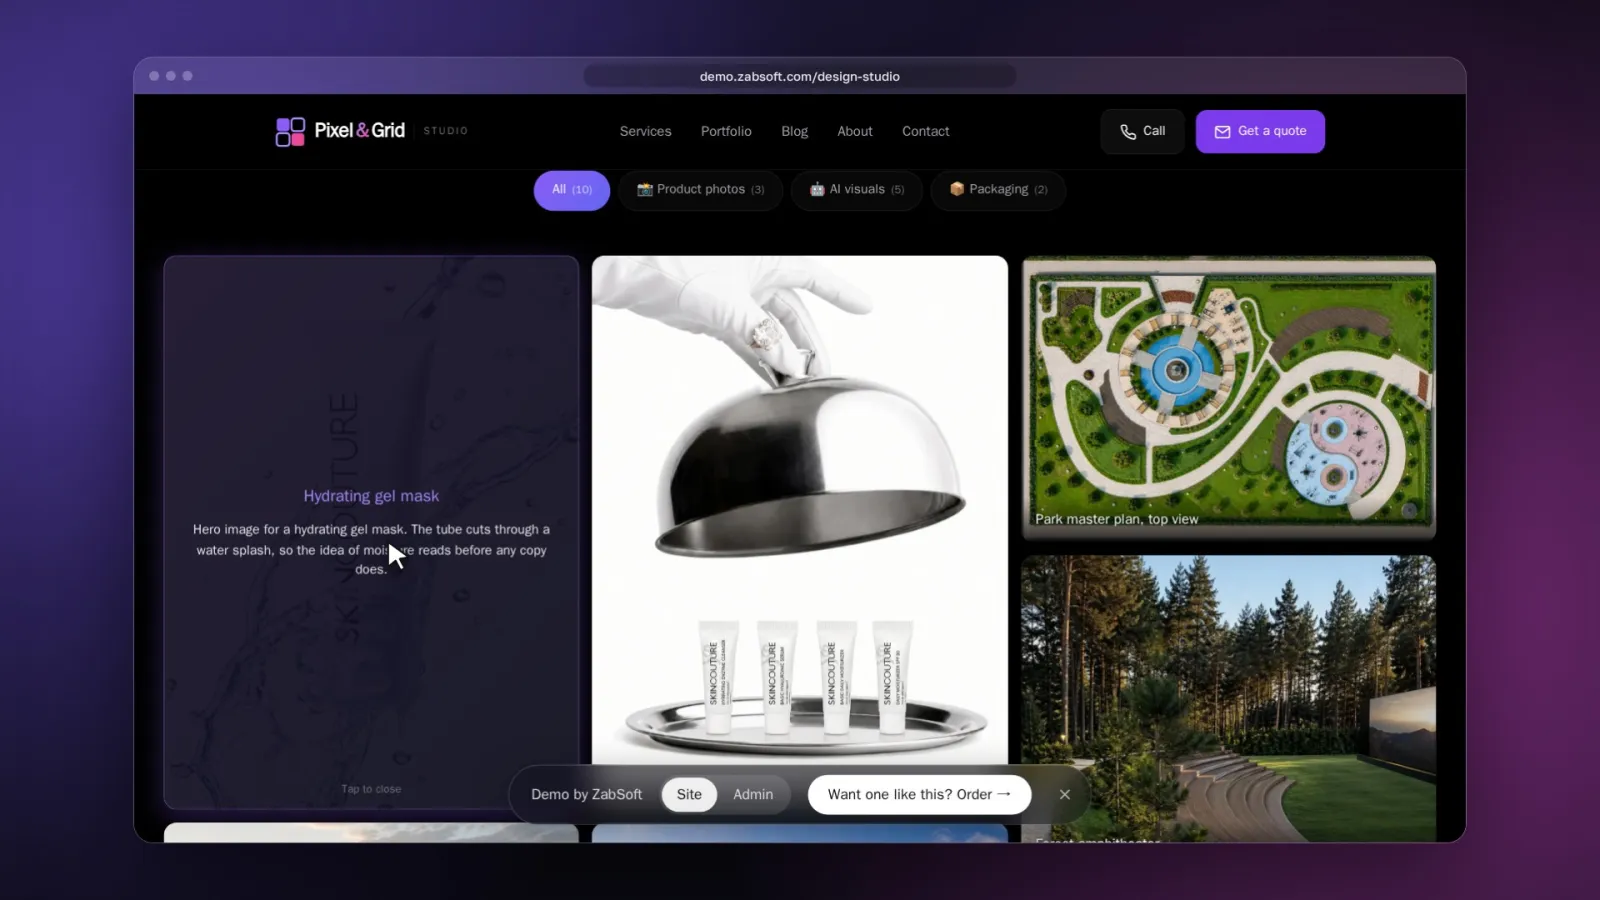Dismiss the Demo by ZabSoft bar
Viewport: 1600px width, 900px height.
[1065, 795]
